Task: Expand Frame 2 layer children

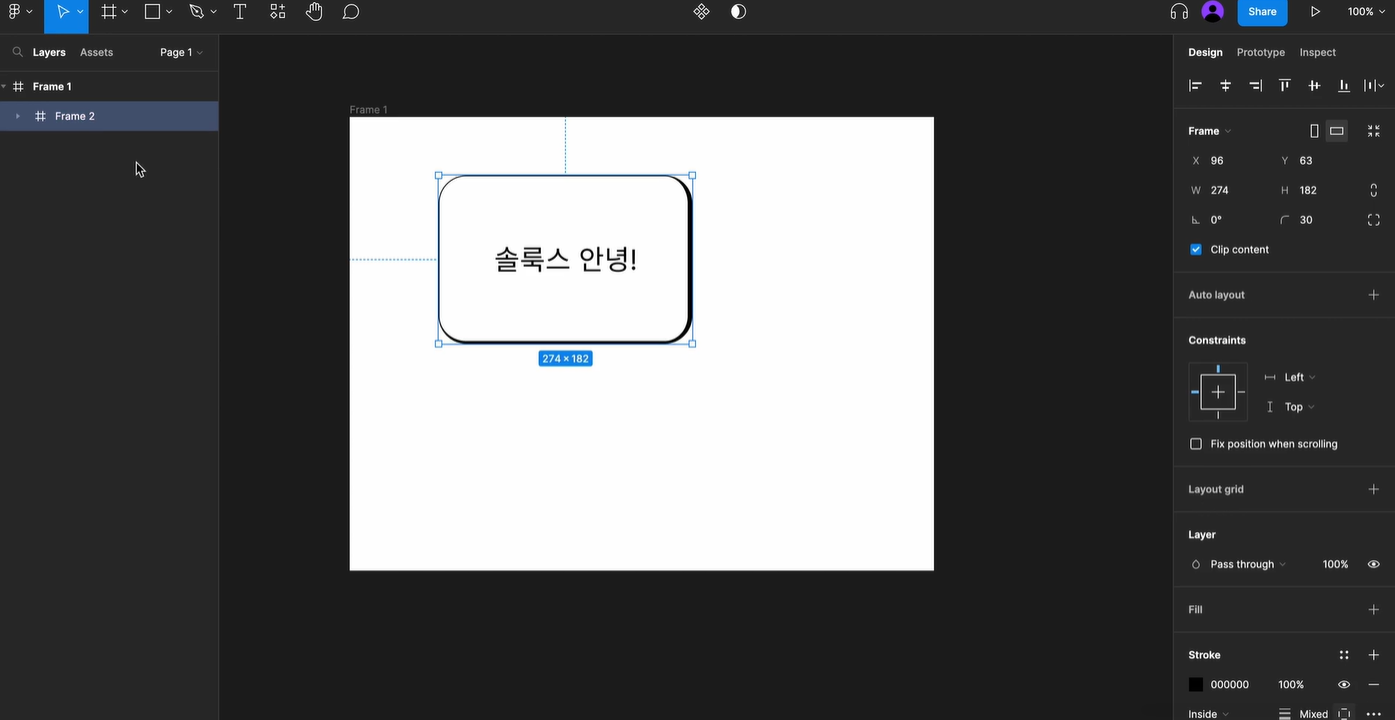Action: [18, 116]
